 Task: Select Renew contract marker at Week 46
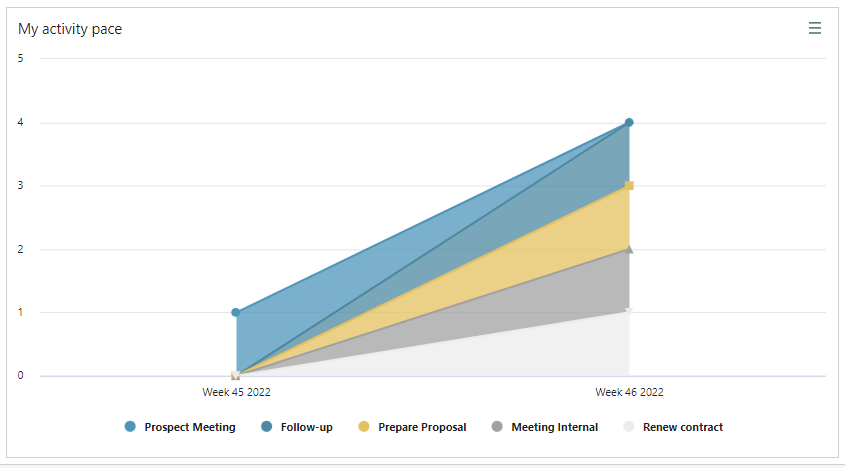coord(629,312)
